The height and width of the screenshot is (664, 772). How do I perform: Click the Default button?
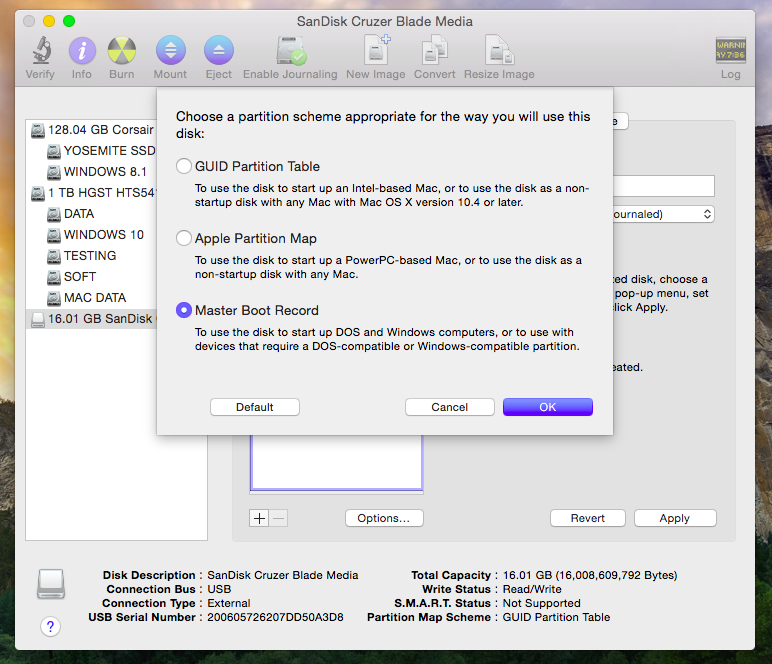[x=255, y=407]
